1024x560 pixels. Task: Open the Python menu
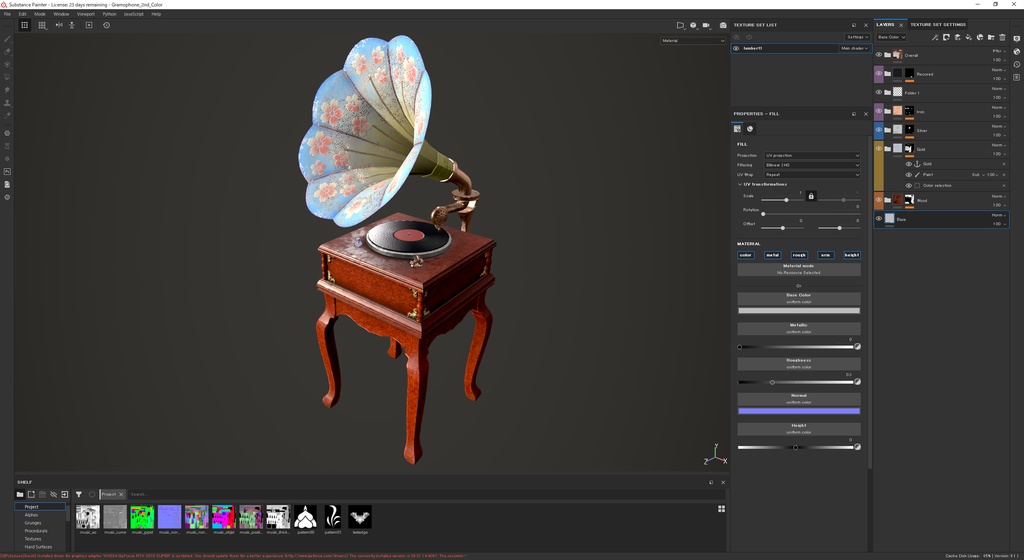(109, 14)
